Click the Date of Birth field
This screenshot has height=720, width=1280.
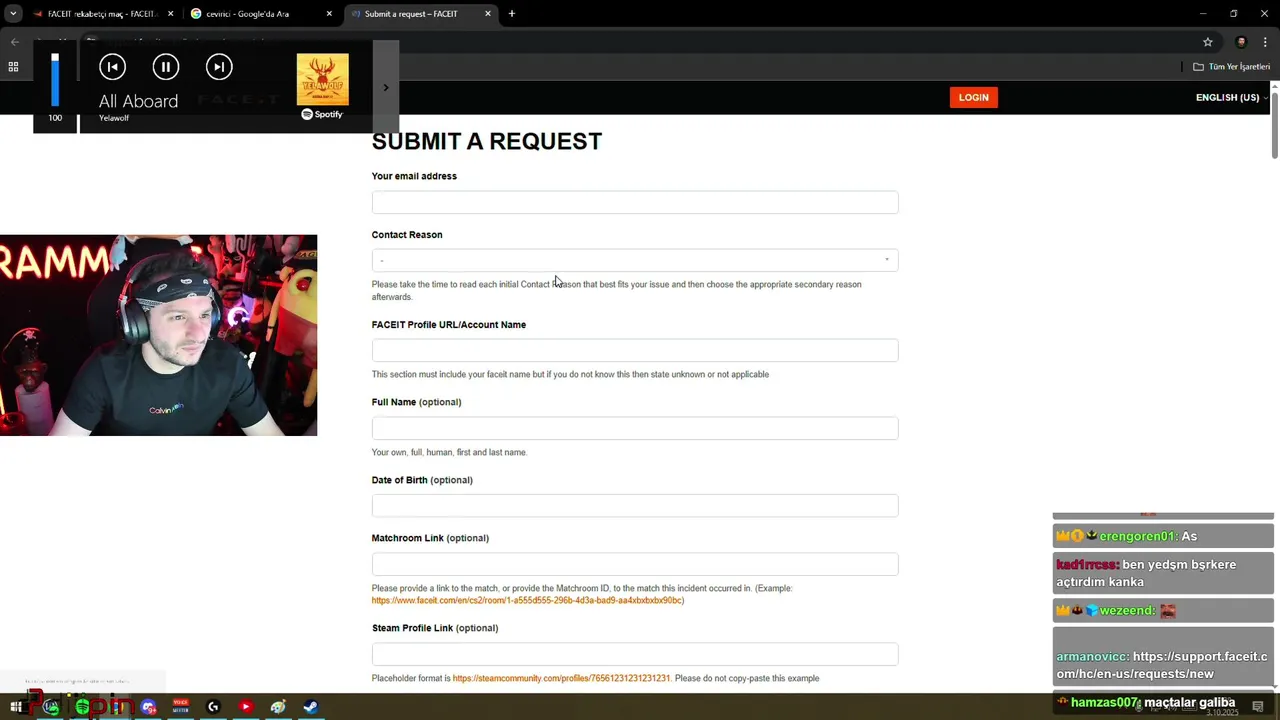635,506
